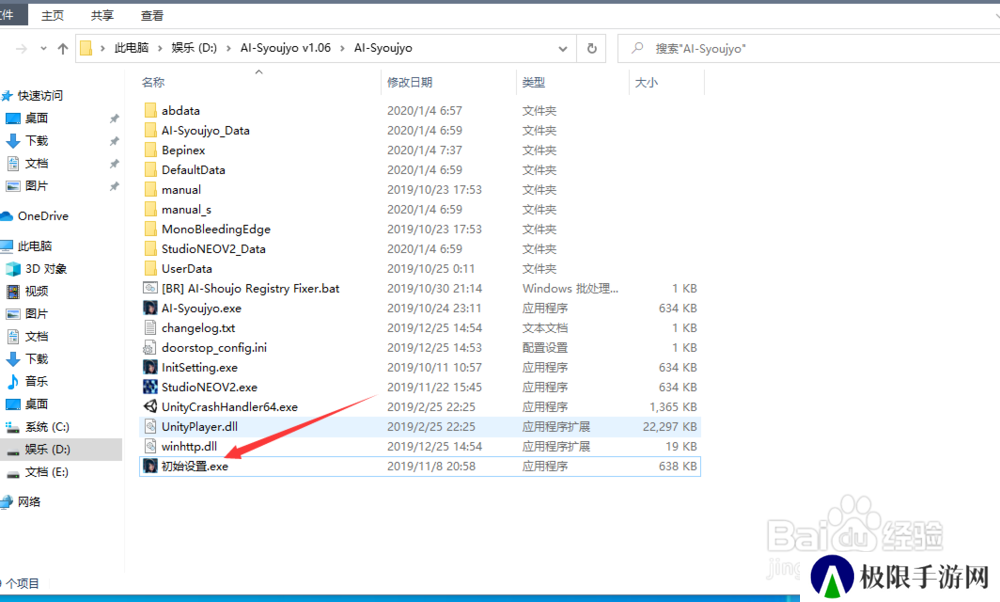Screen dimensions: 1000x602
Task: Open the 查看 ribbon tab
Action: pyautogui.click(x=152, y=15)
